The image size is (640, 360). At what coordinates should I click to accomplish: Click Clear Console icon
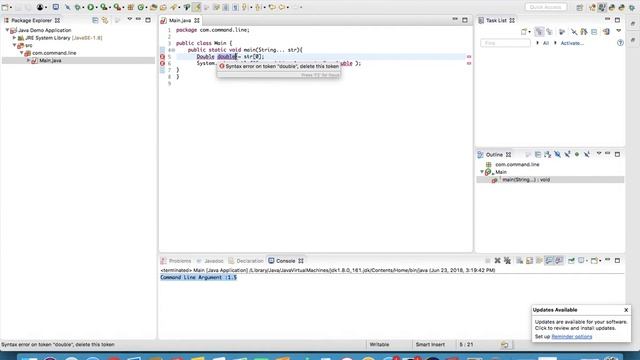tap(519, 260)
